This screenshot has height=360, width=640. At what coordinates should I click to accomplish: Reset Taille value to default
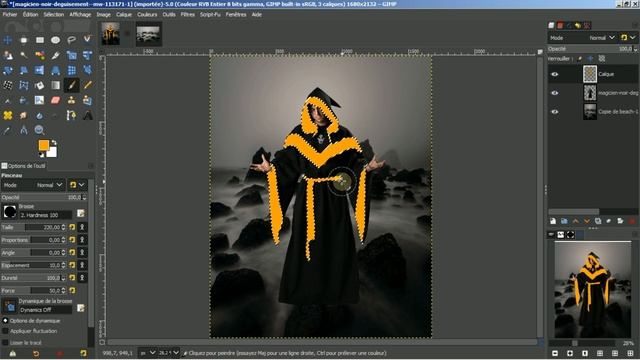pyautogui.click(x=72, y=227)
